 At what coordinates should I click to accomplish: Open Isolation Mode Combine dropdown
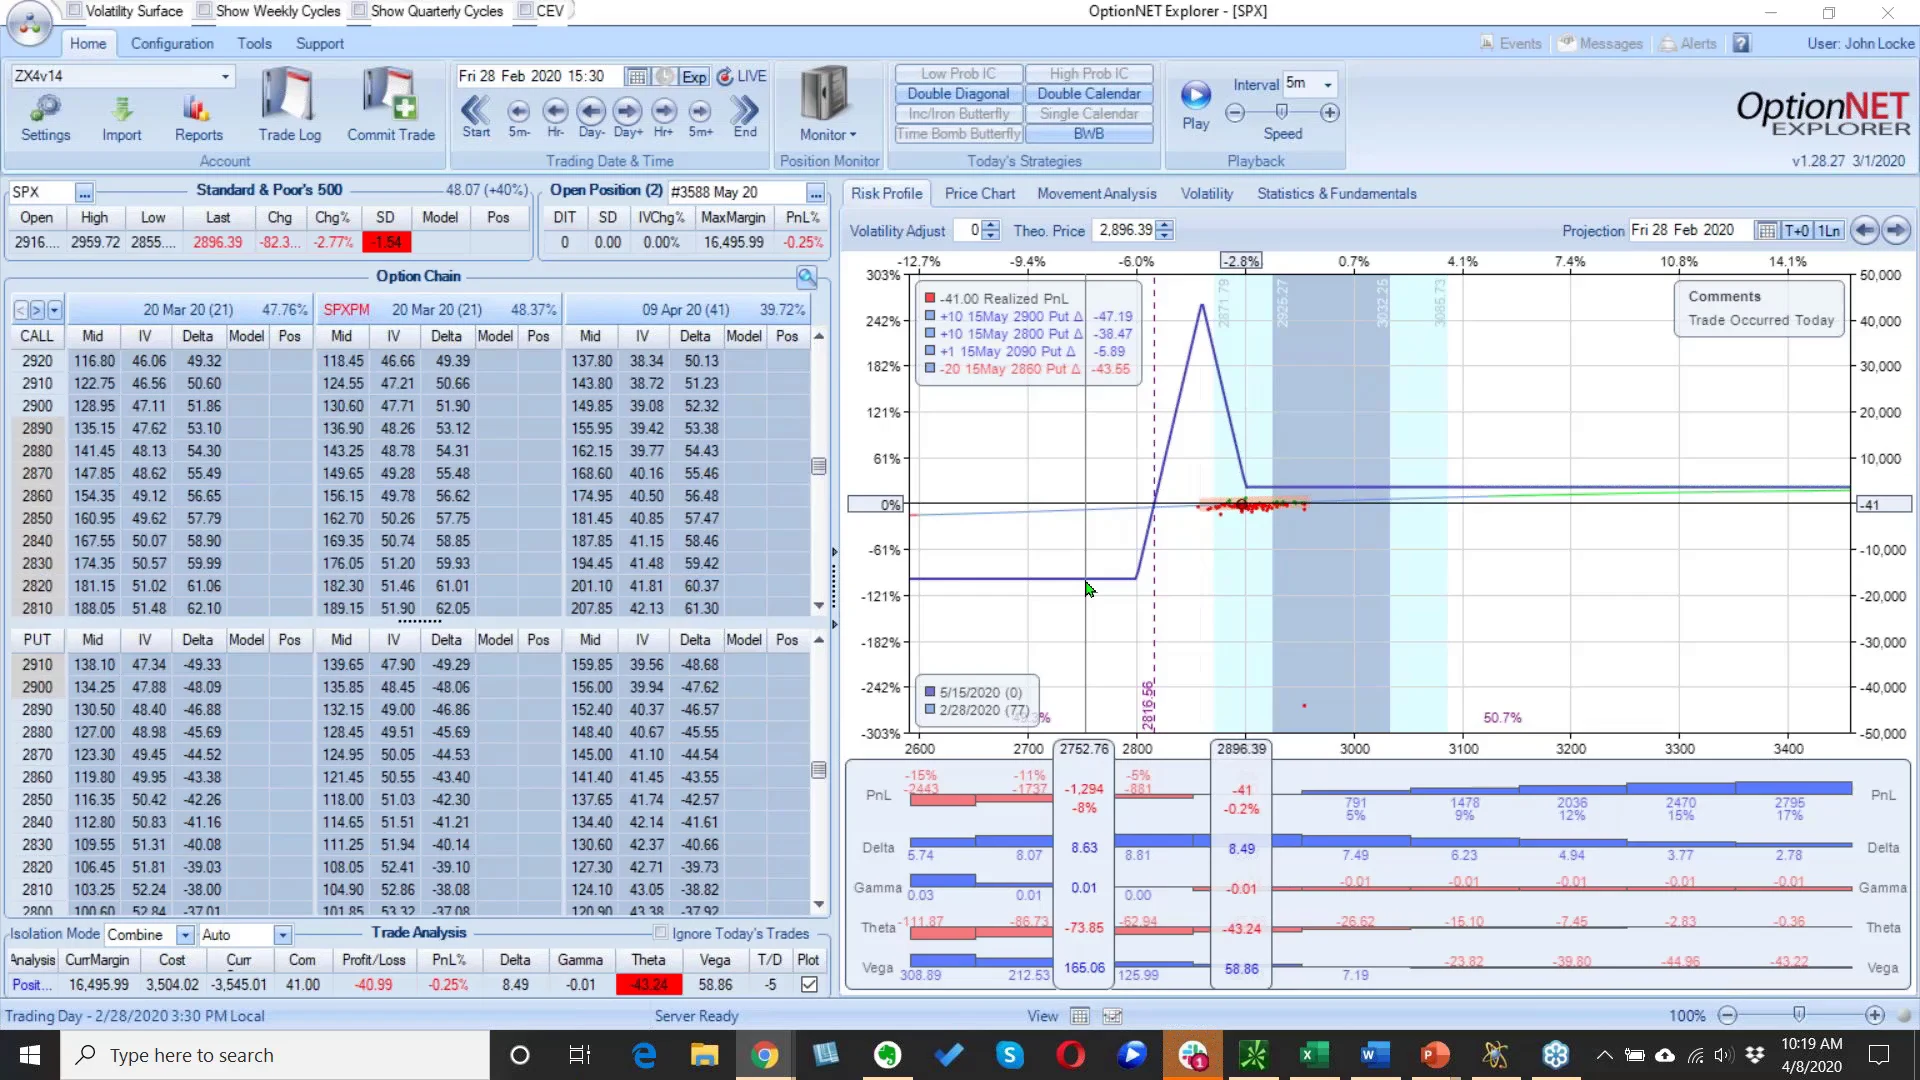(x=185, y=935)
